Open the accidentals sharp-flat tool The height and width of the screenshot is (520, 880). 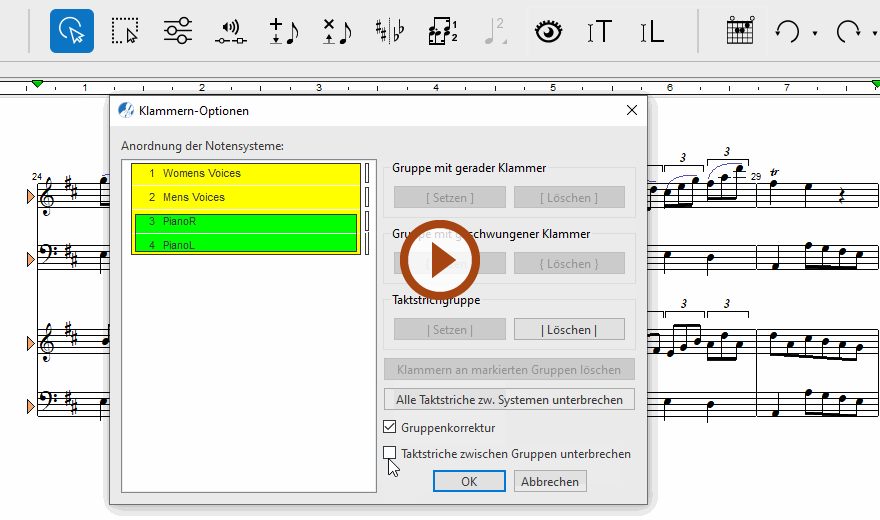pos(389,31)
